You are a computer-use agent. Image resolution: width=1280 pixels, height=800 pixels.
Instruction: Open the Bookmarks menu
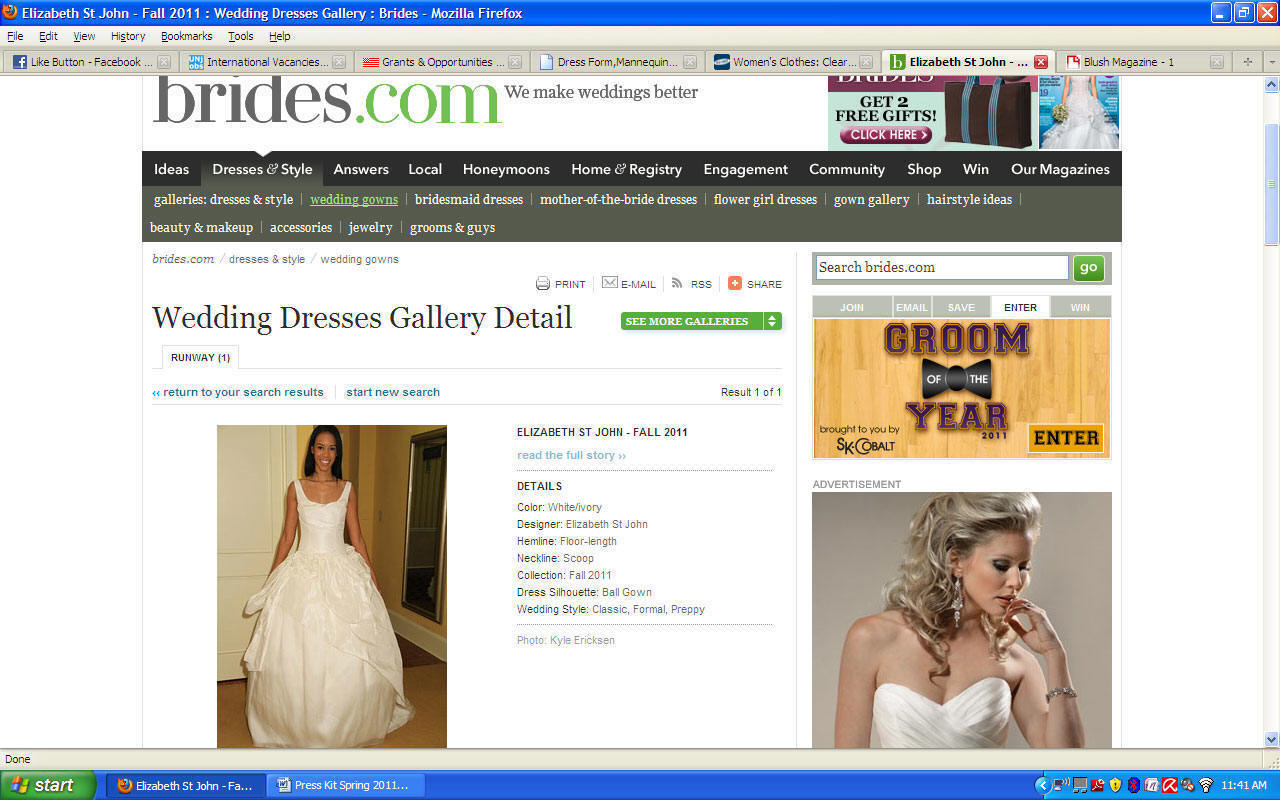186,36
